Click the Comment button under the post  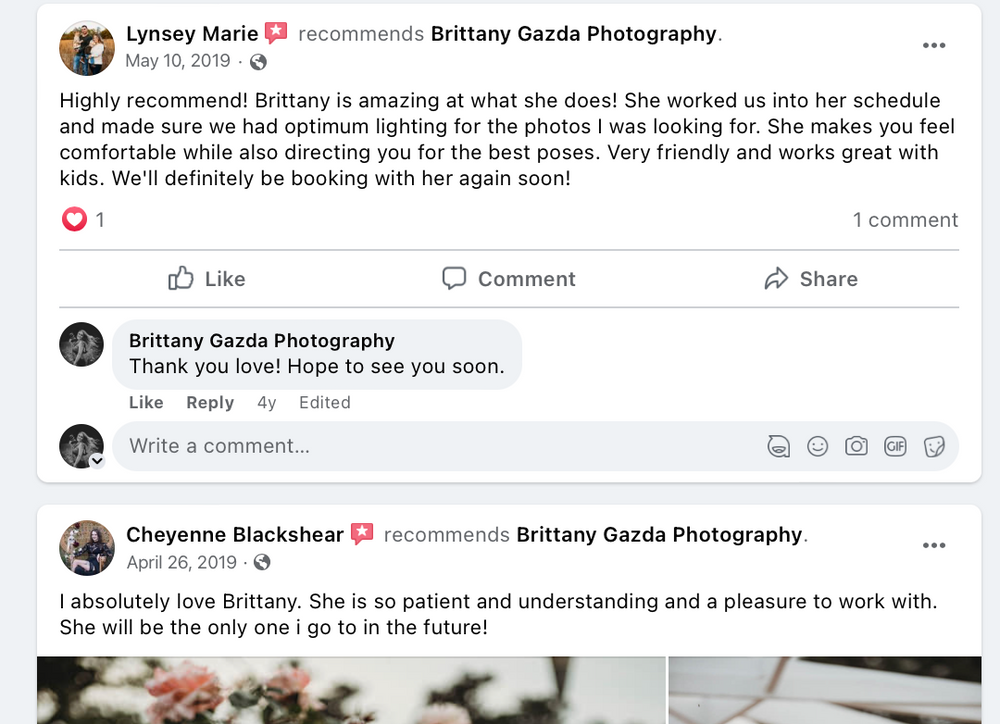click(x=509, y=279)
